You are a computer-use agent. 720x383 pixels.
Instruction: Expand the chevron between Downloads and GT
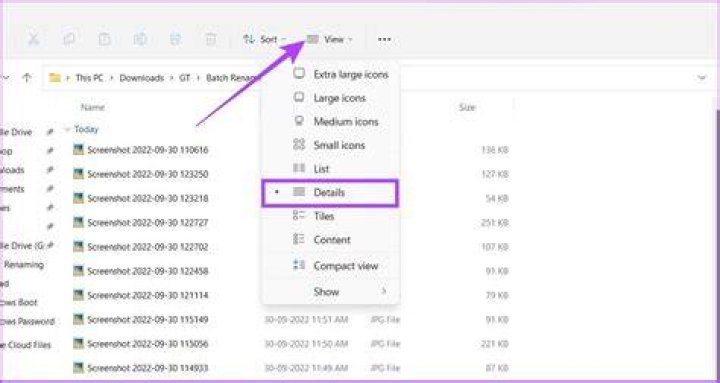[171, 78]
